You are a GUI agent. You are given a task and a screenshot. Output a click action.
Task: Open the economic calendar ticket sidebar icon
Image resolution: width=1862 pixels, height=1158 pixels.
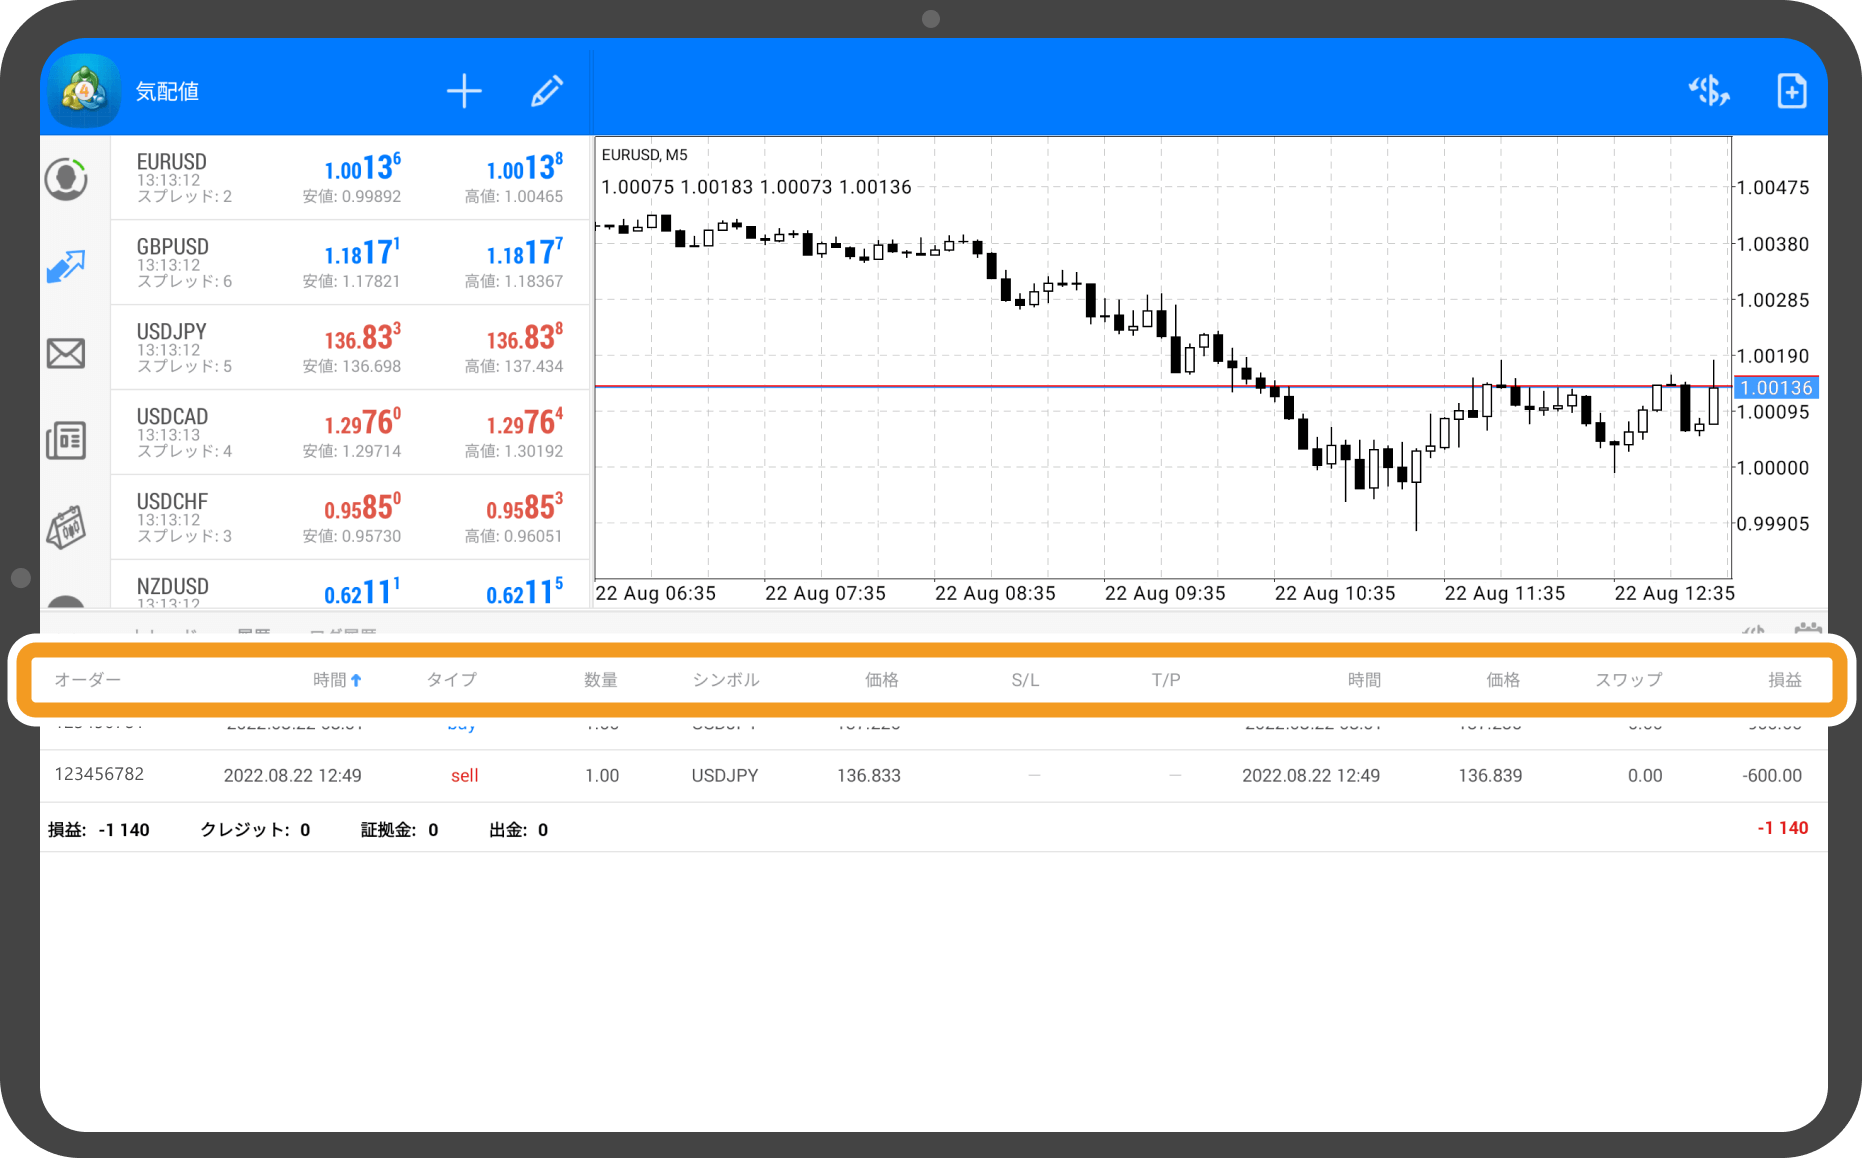pos(66,527)
